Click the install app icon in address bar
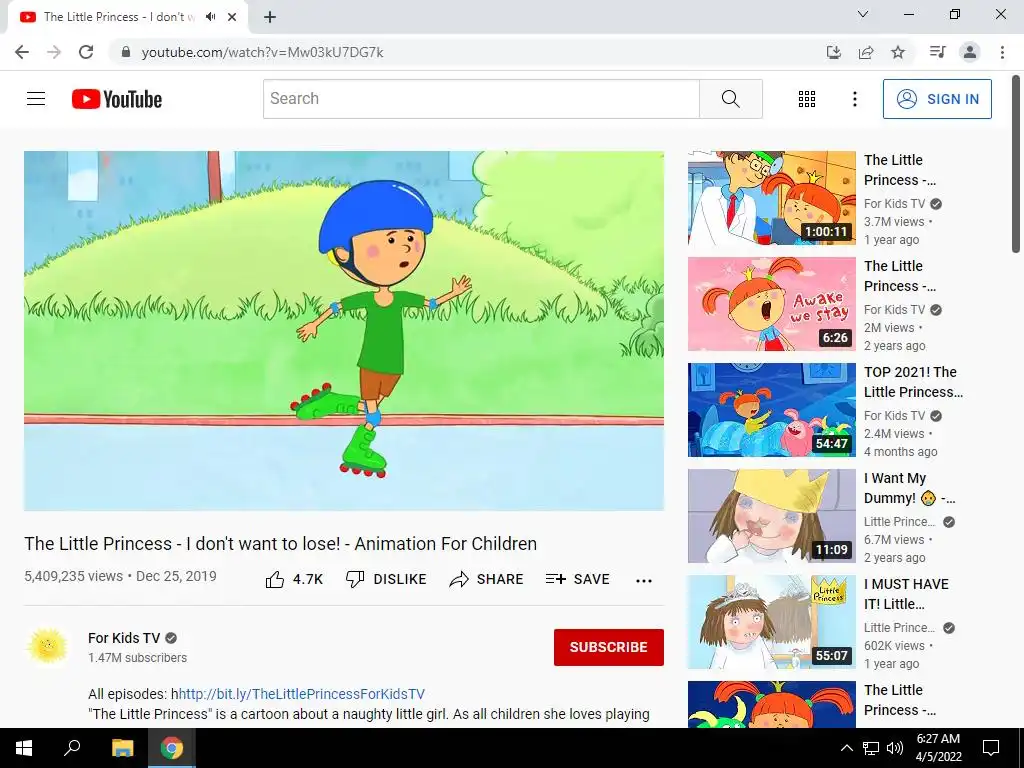 [x=834, y=52]
